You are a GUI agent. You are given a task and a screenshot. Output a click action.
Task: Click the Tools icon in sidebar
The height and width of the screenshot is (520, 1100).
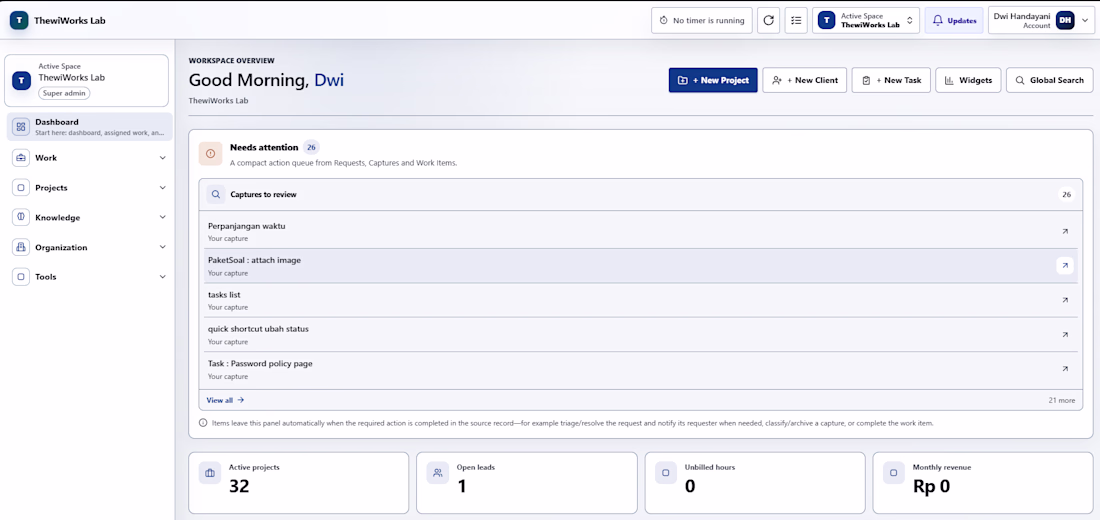click(x=21, y=276)
